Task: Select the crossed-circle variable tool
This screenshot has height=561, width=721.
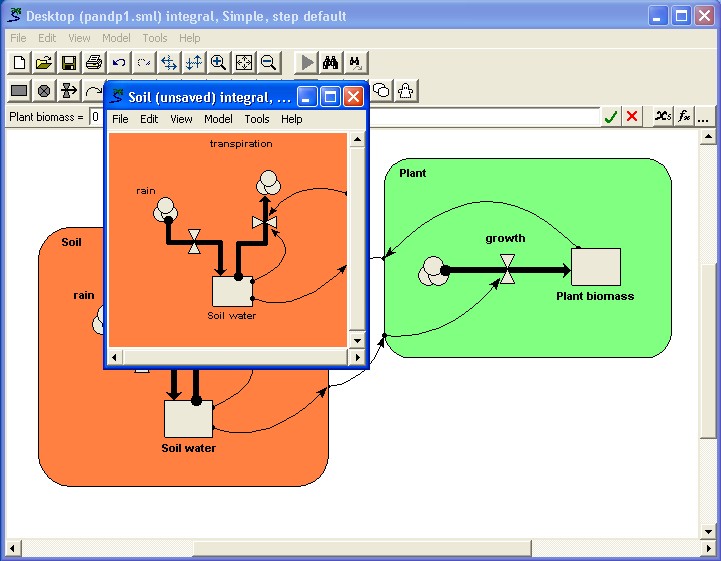Action: [x=44, y=91]
